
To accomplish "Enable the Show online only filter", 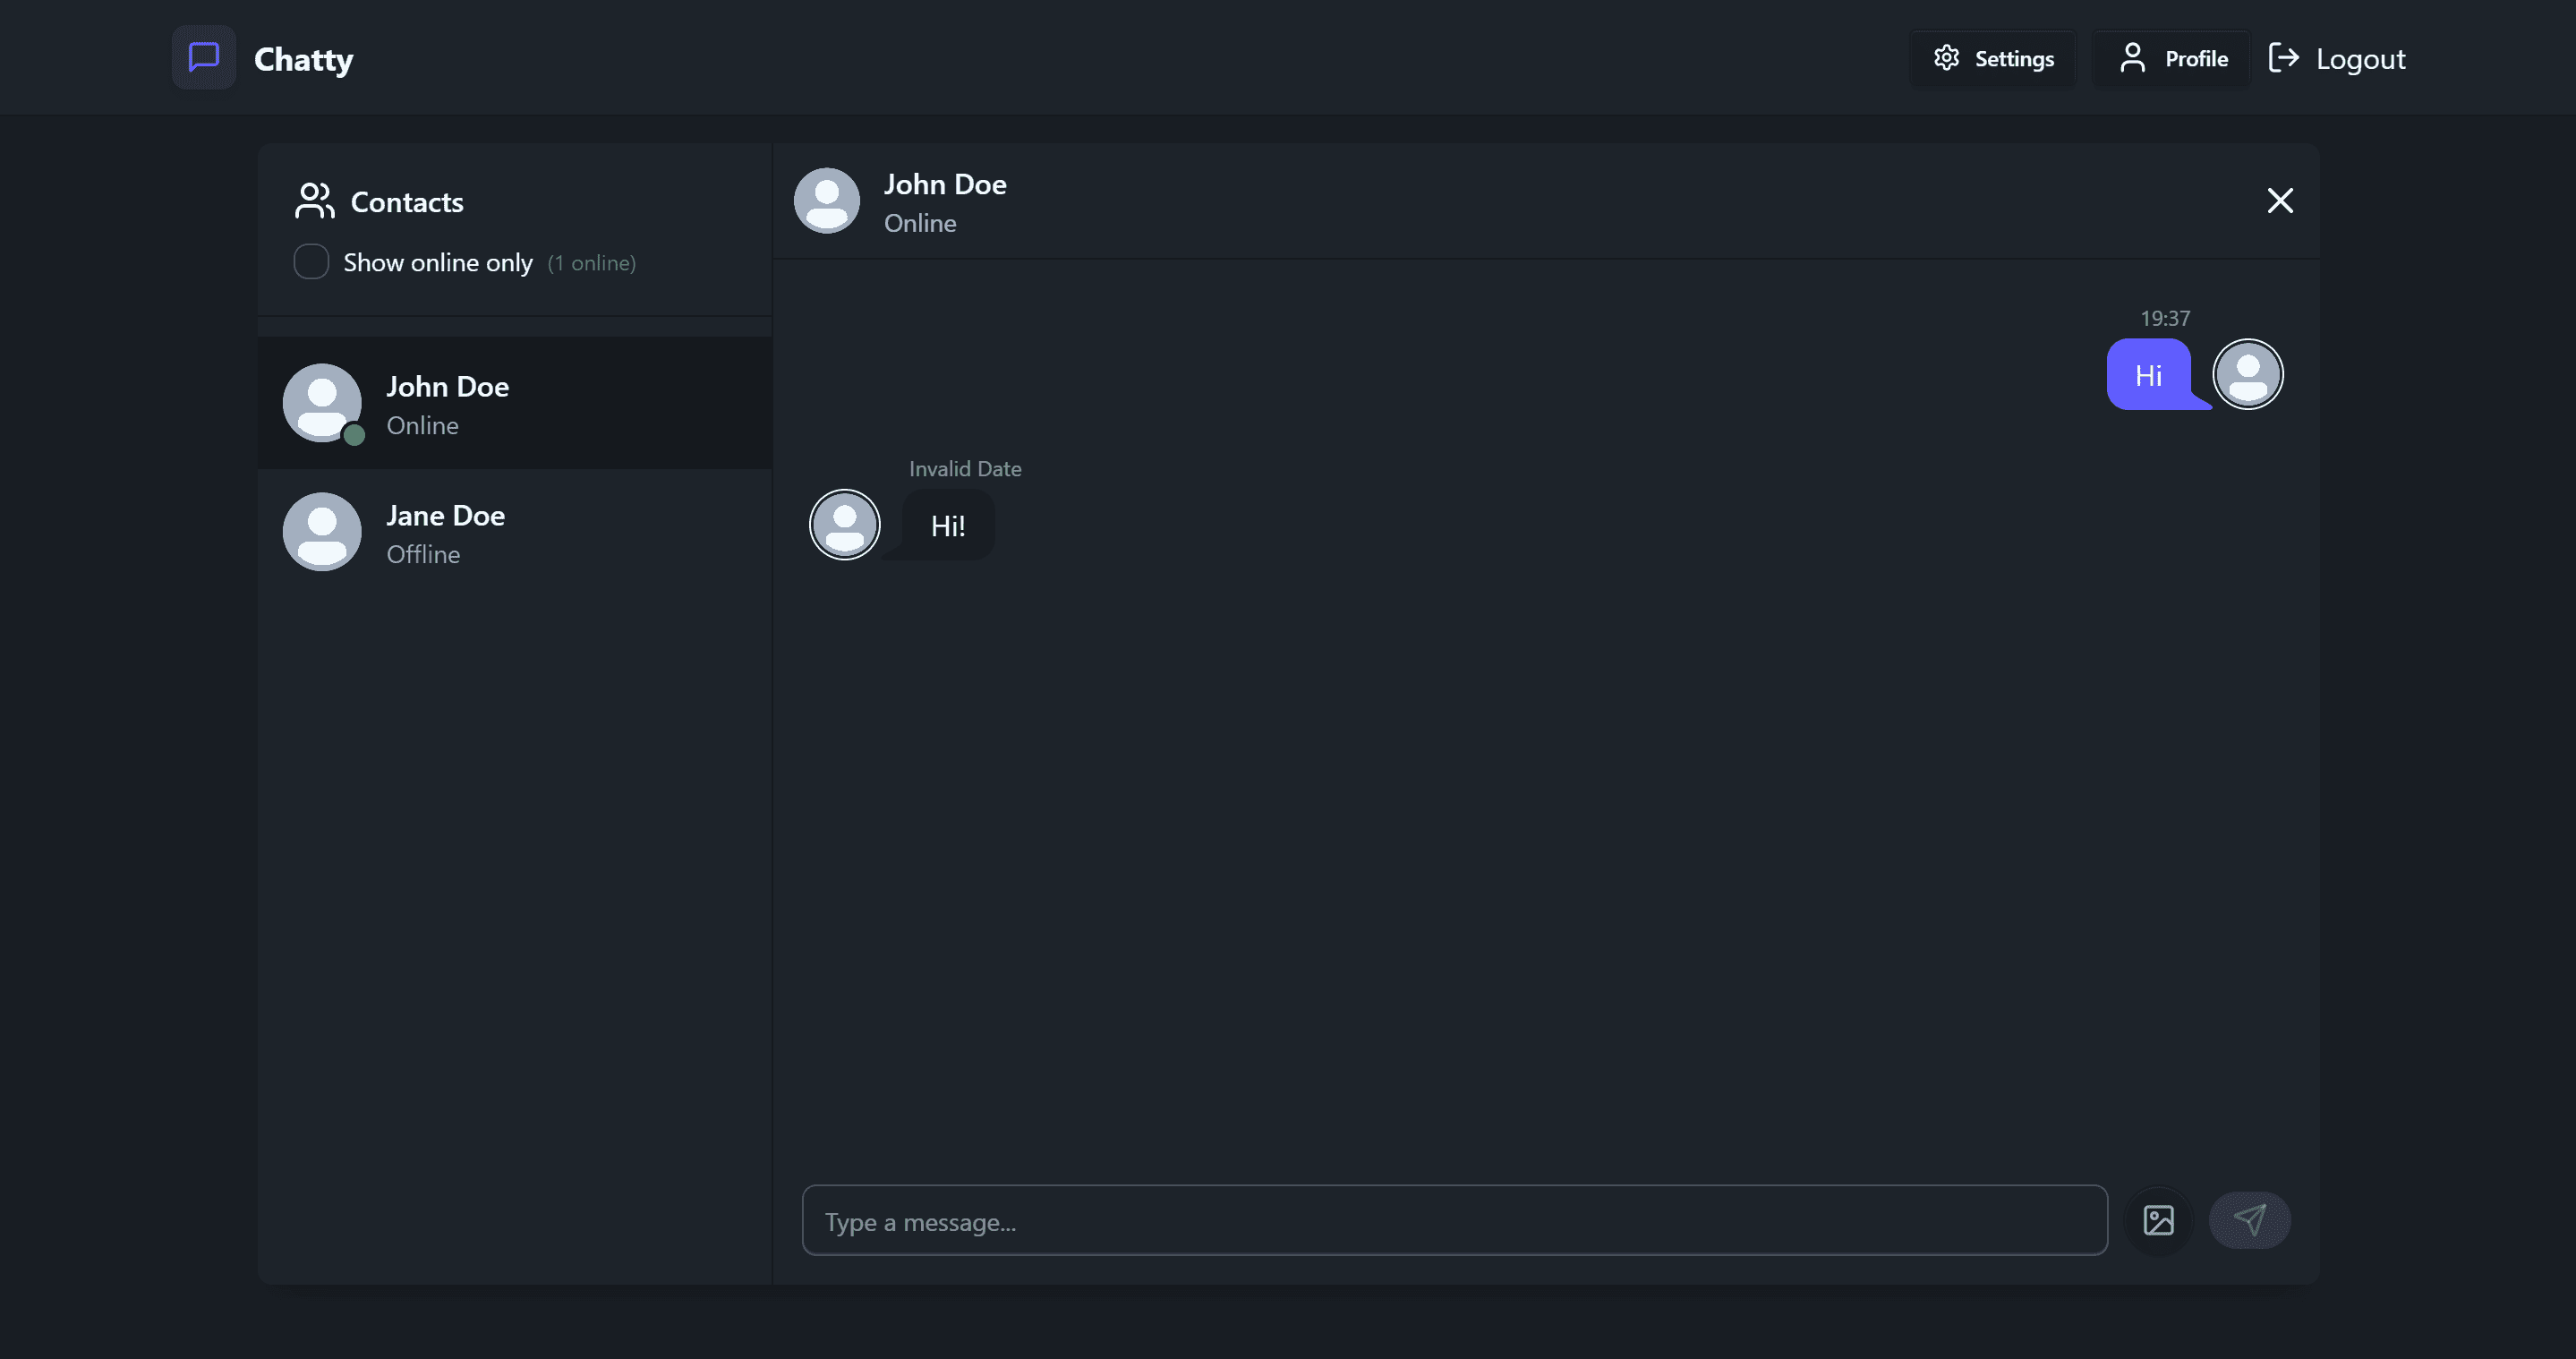I will click(x=311, y=261).
